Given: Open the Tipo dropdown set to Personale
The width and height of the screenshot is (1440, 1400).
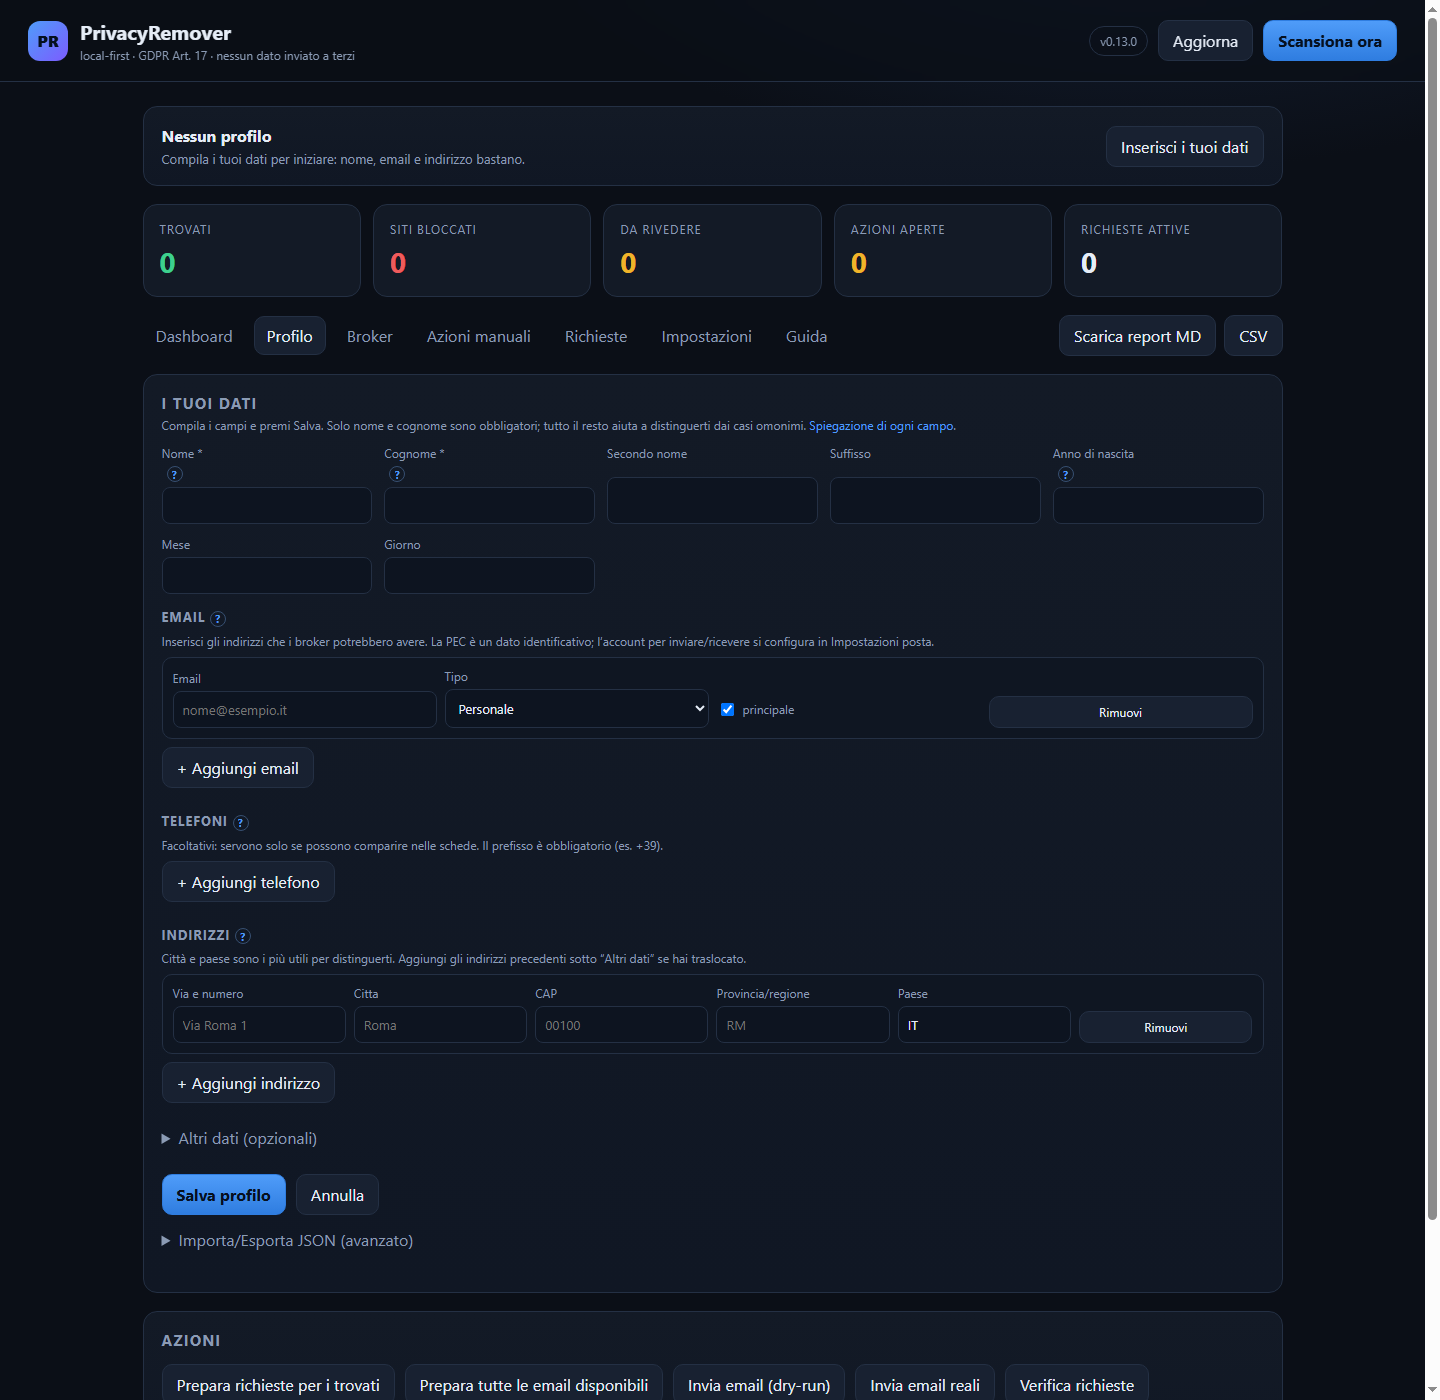Looking at the screenshot, I should tap(577, 709).
